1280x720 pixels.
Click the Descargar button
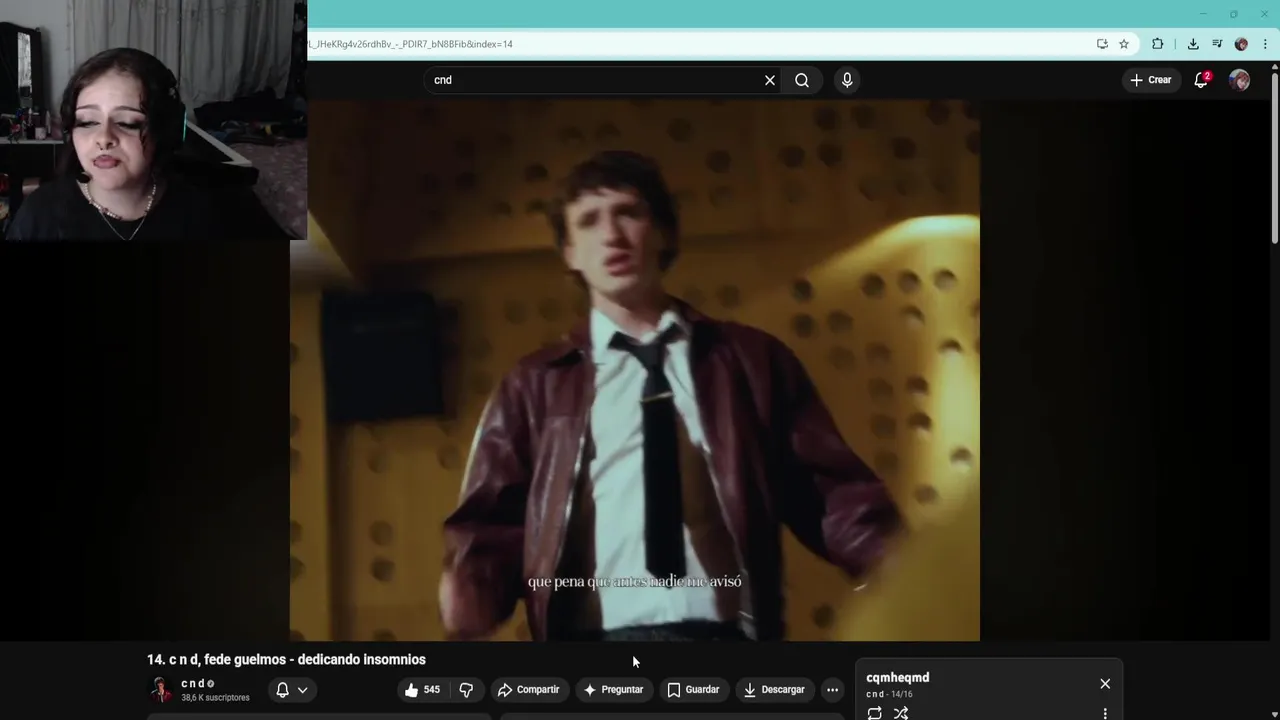point(774,689)
